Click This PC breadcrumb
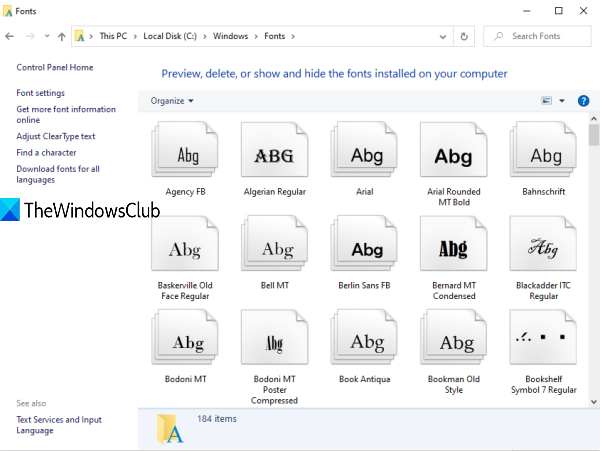The height and width of the screenshot is (451, 600). 113,36
